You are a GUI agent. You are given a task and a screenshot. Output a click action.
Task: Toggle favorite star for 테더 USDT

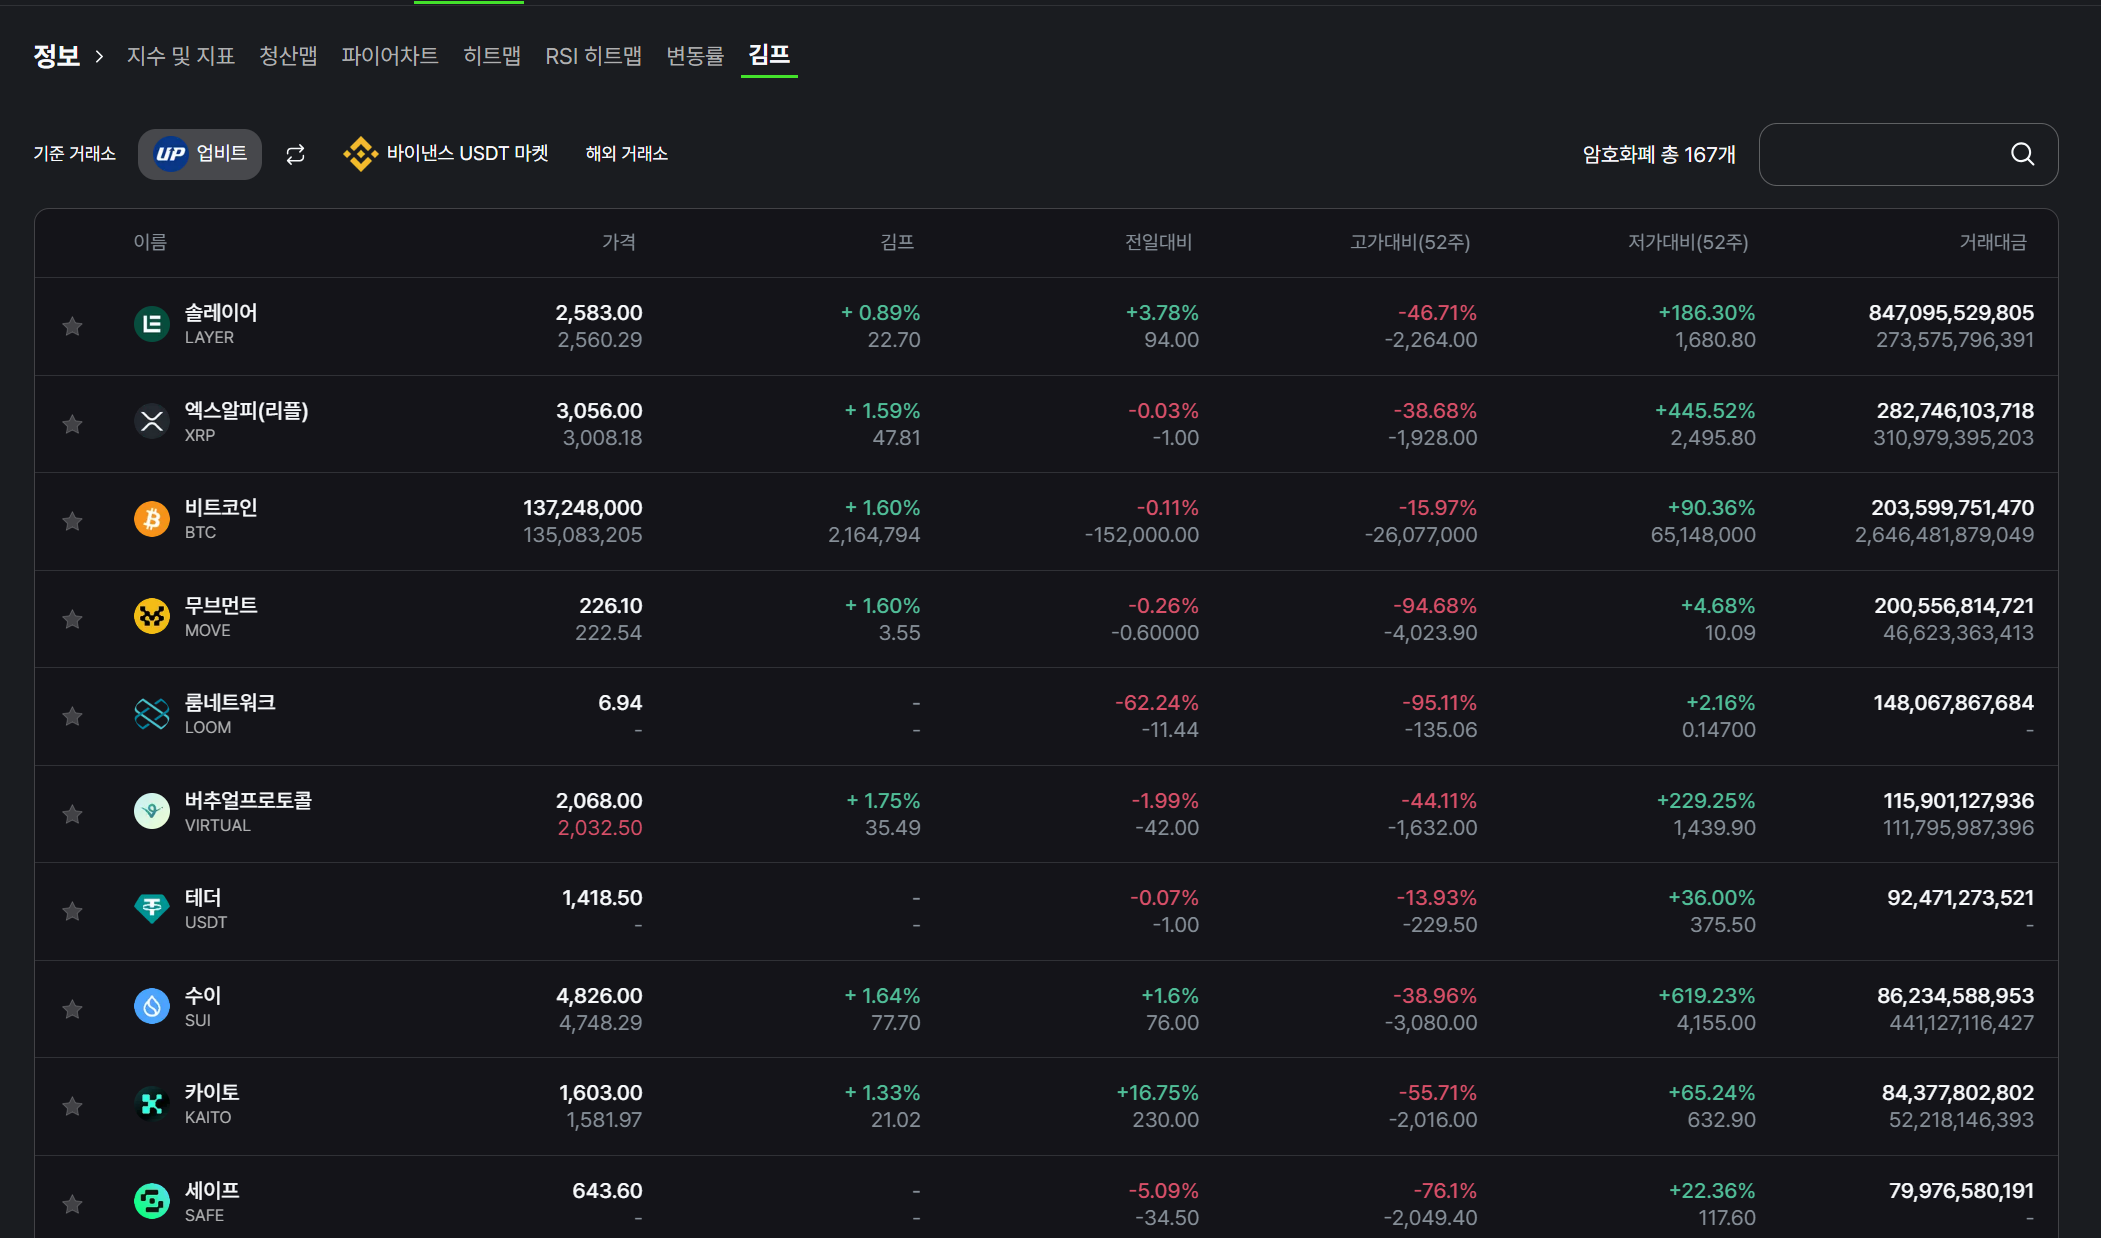click(72, 911)
